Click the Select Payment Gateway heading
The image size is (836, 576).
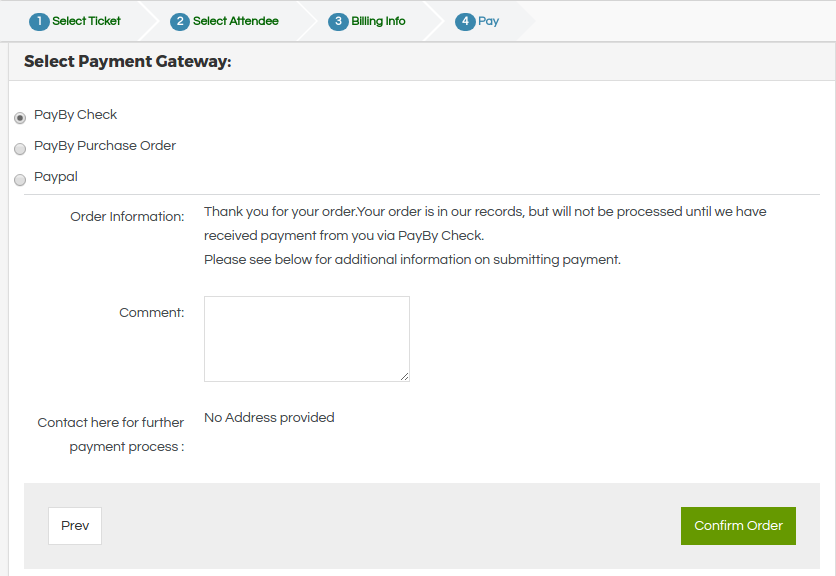[128, 62]
